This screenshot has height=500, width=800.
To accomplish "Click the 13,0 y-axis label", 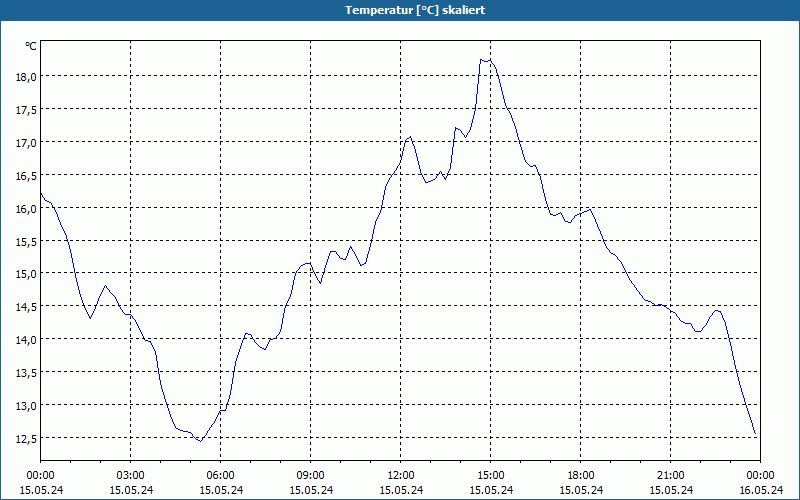I will [x=27, y=405].
